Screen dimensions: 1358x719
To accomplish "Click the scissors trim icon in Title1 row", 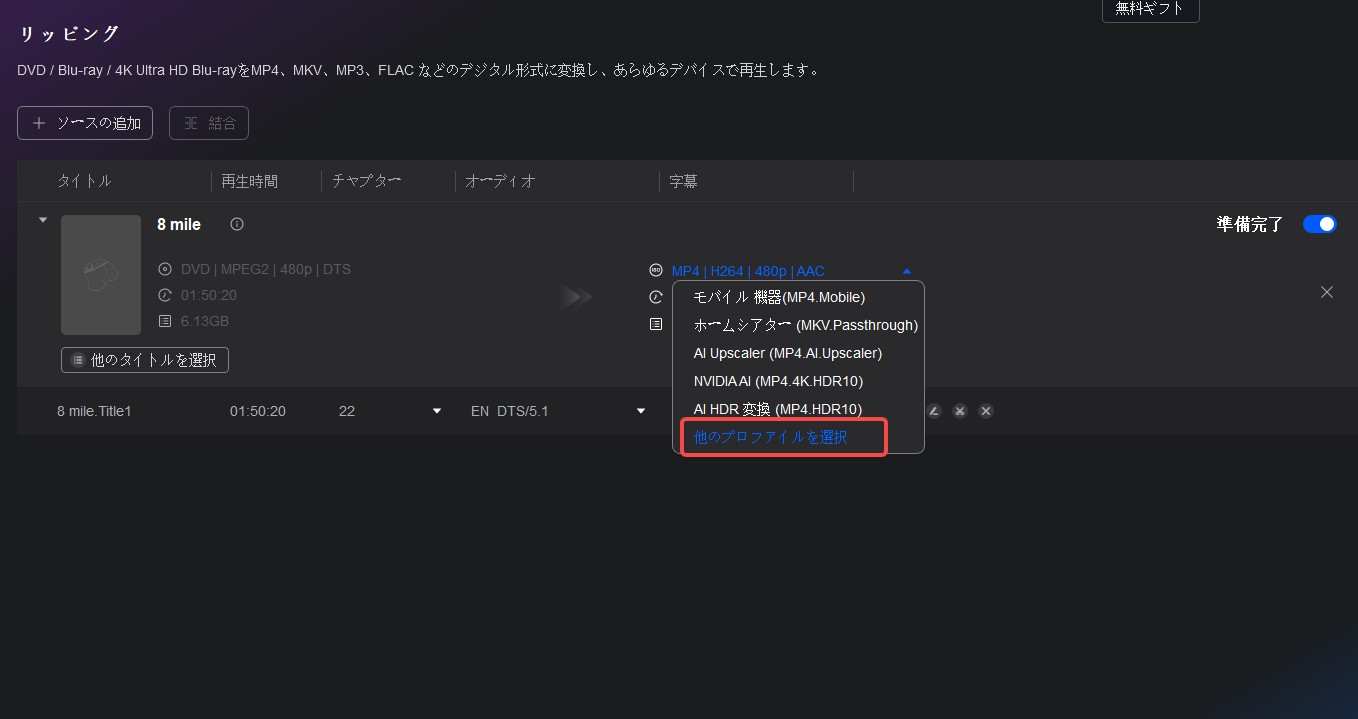I will tap(960, 411).
